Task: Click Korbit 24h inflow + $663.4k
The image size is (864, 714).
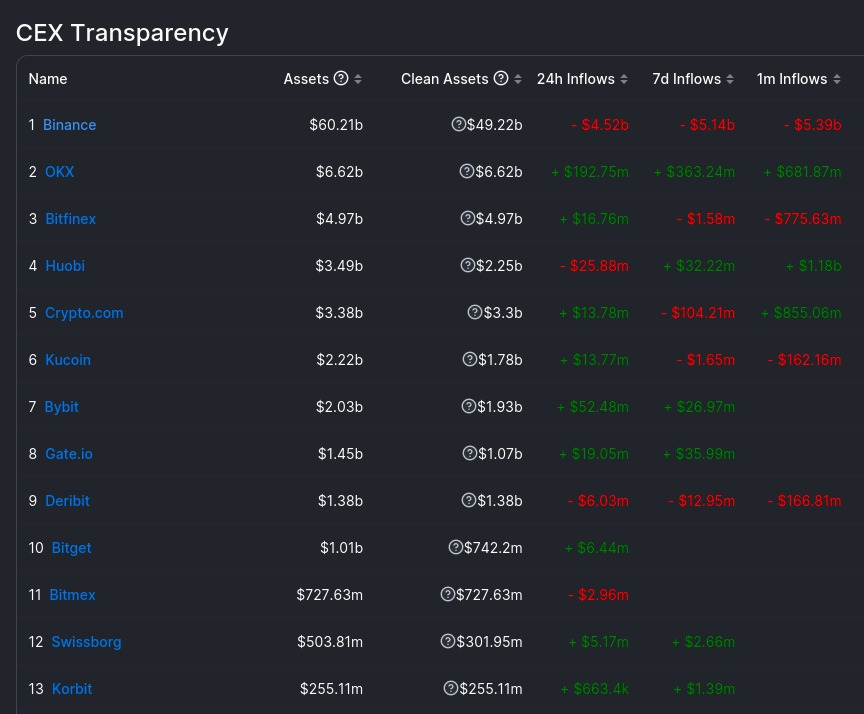Action: [x=595, y=689]
